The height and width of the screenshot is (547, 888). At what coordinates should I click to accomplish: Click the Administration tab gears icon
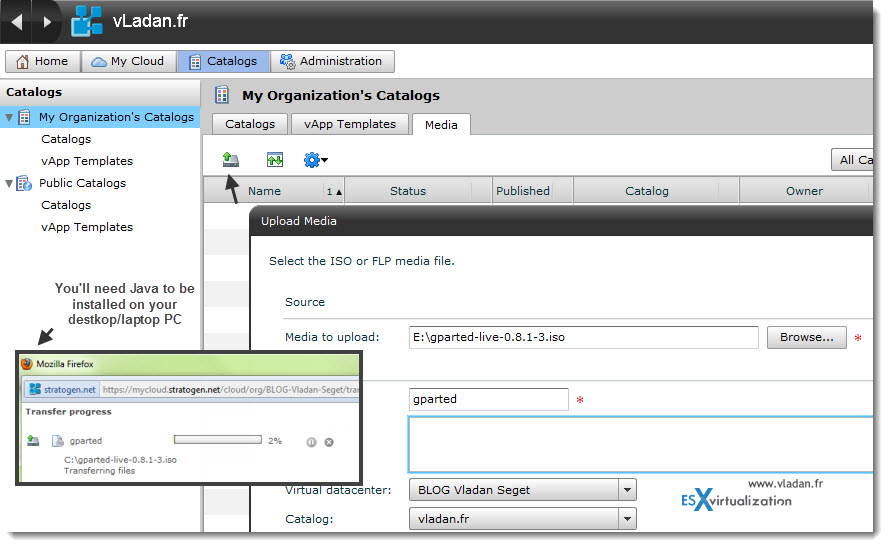pyautogui.click(x=288, y=61)
